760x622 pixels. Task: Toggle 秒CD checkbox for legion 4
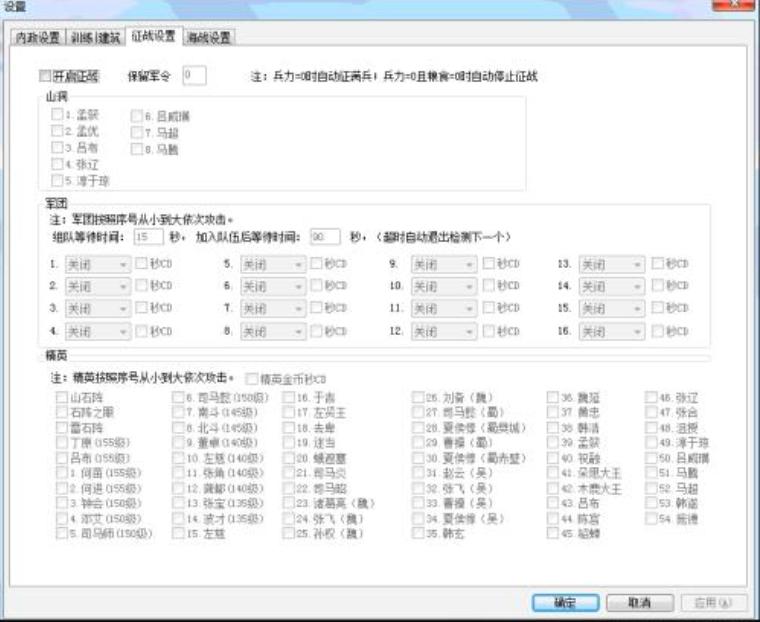(141, 331)
